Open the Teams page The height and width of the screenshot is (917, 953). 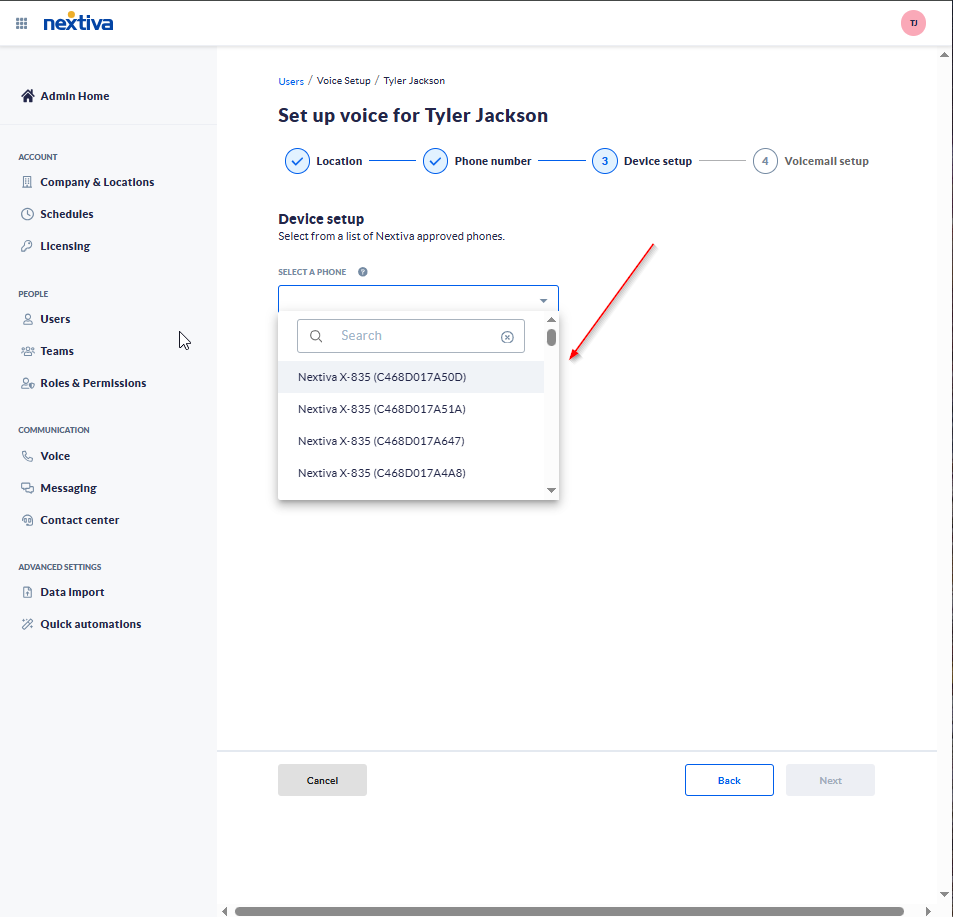point(57,351)
